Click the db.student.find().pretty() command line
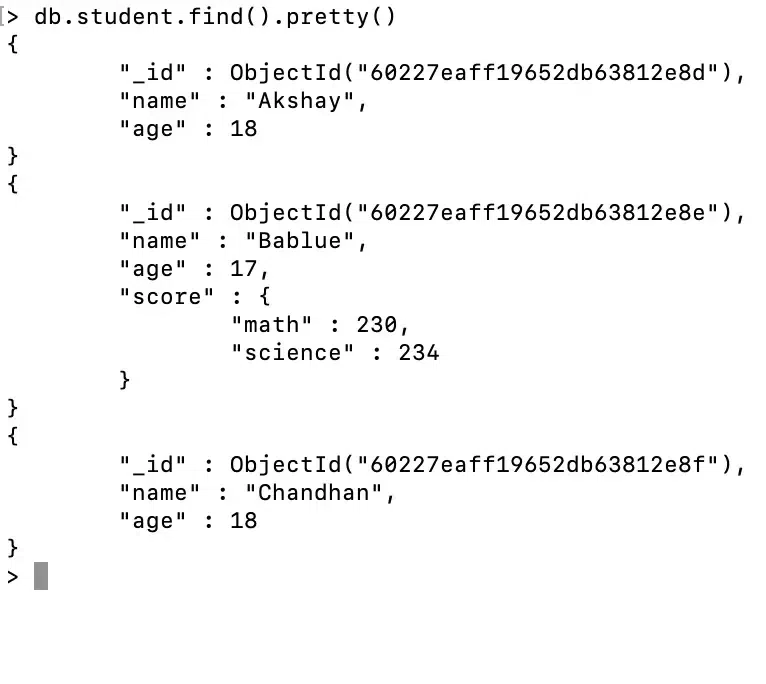 215,17
